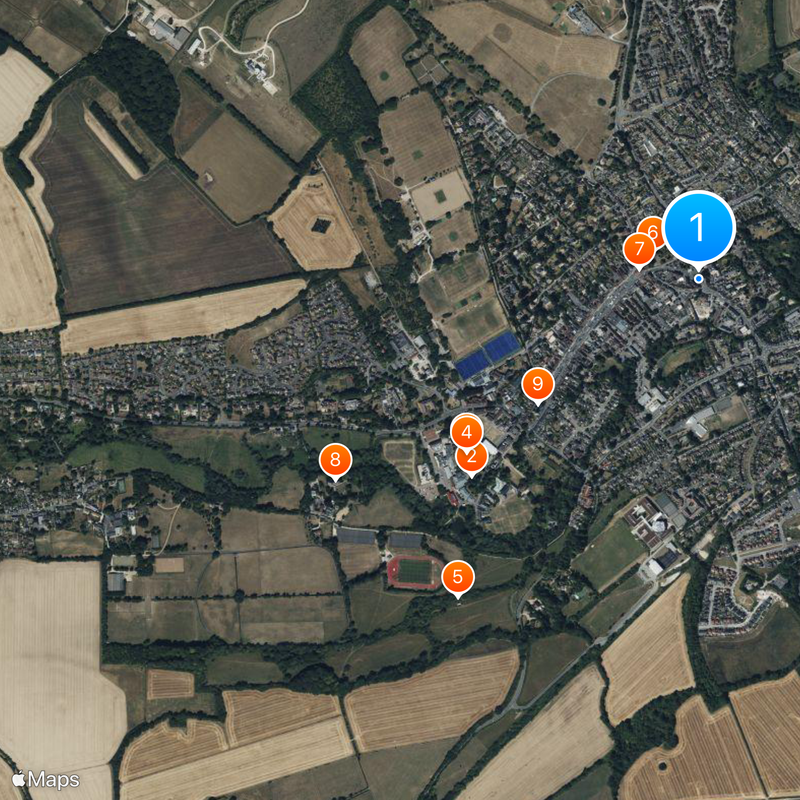Open pin number 9 near the main road

coord(538,384)
